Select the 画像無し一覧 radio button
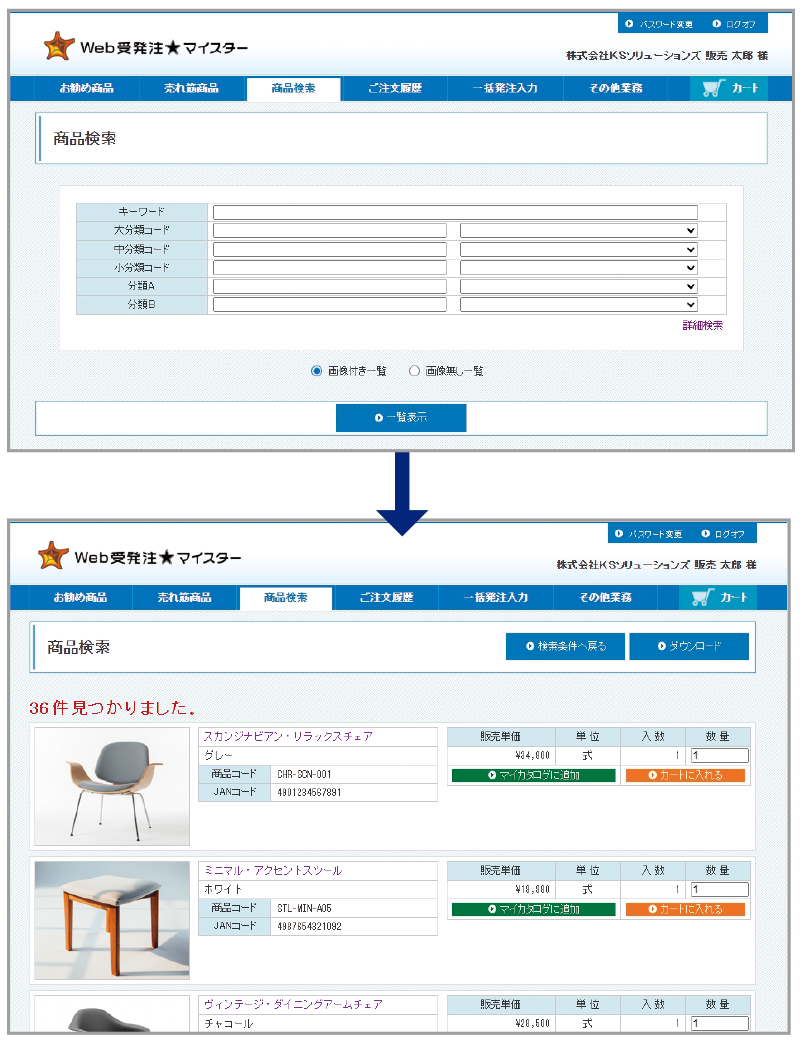This screenshot has width=800, height=1046. [414, 370]
